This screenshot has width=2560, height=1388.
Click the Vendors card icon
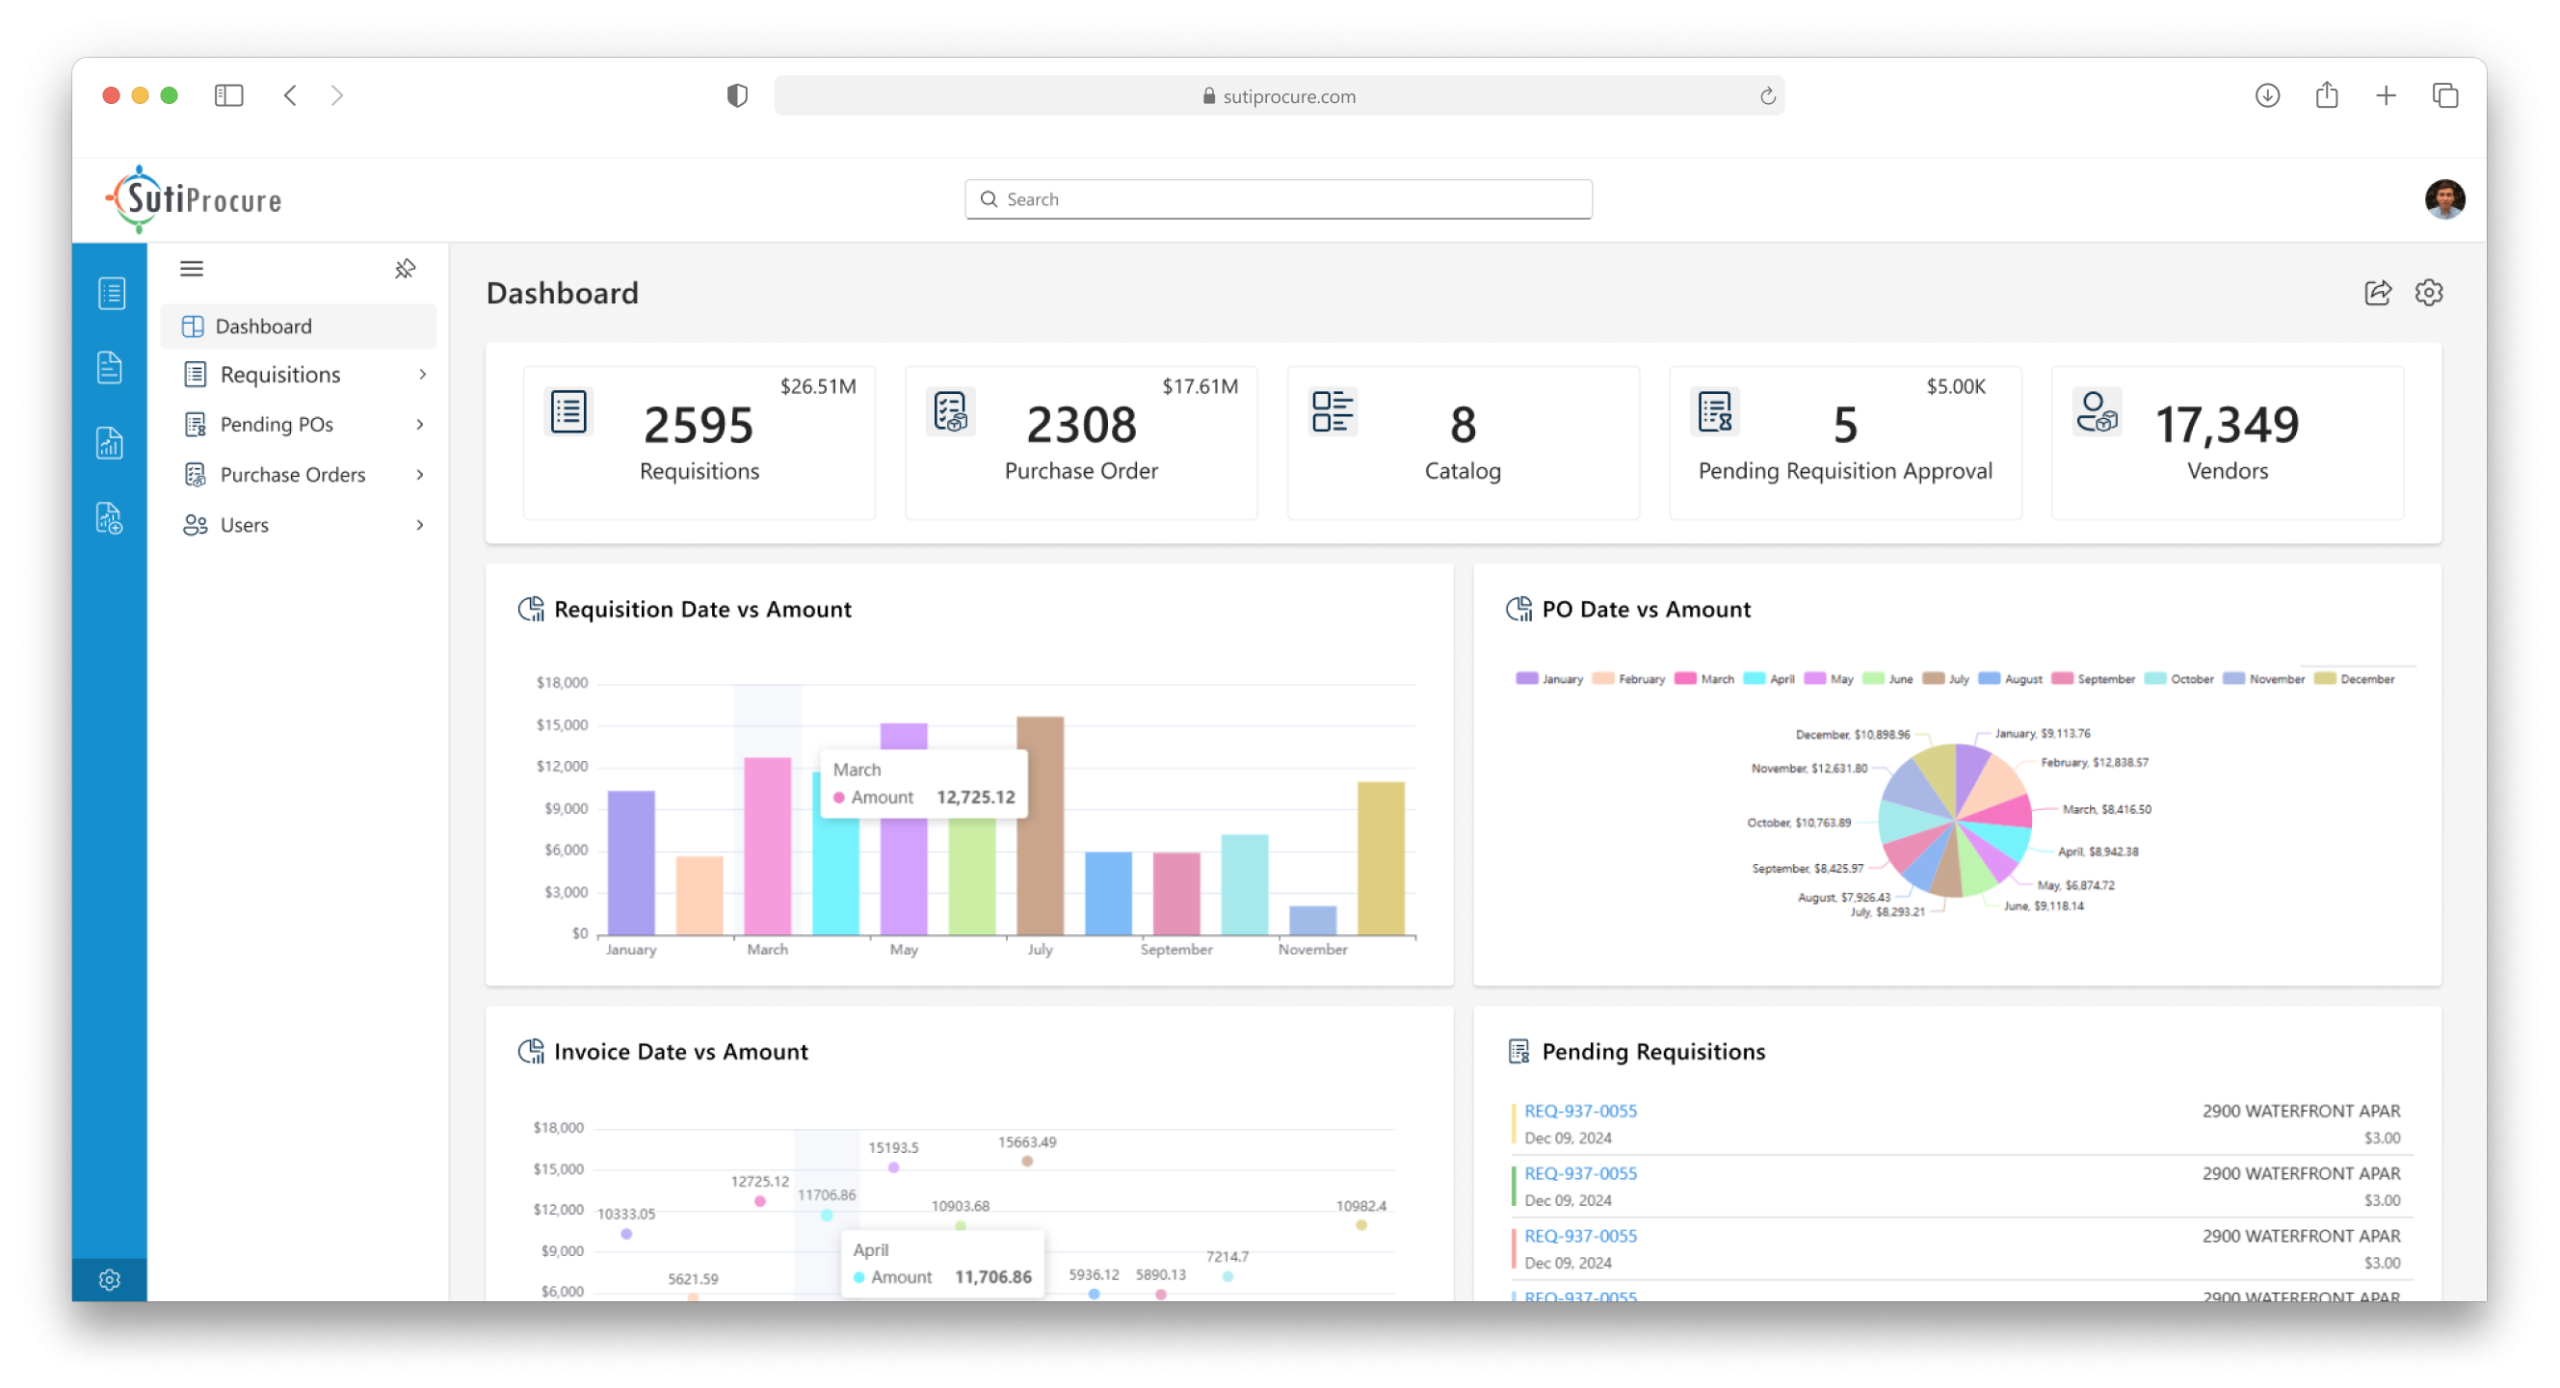click(x=2096, y=412)
